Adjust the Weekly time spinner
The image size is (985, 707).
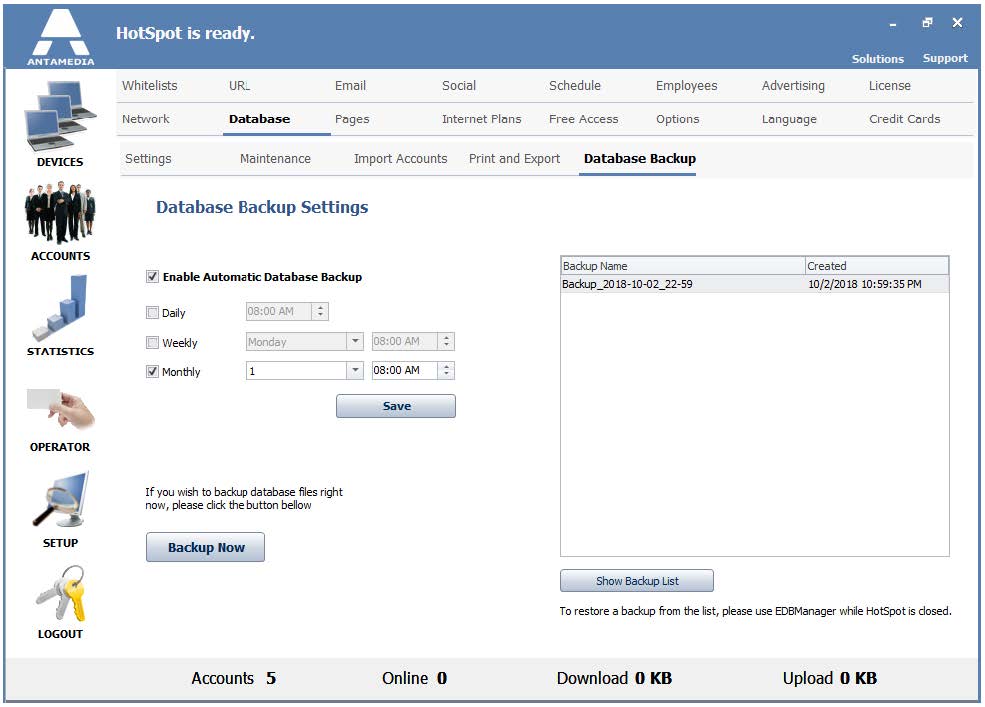point(446,341)
